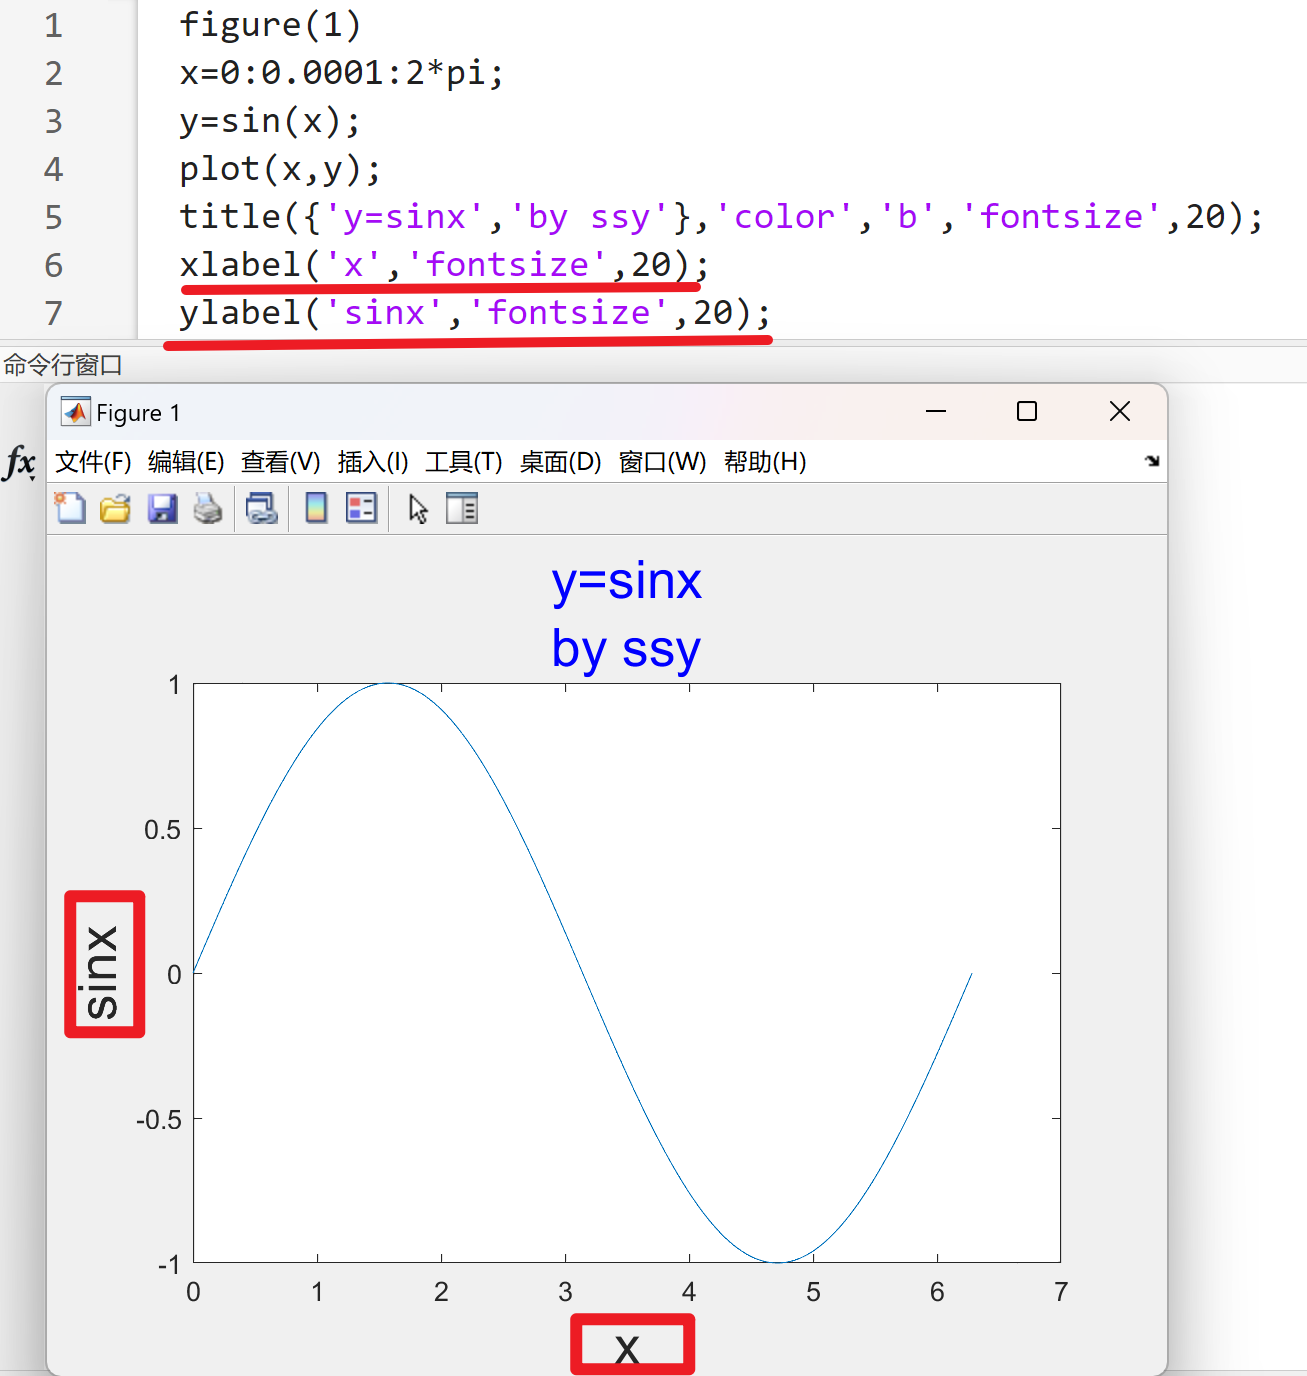
Task: Open the 插入(I) menu
Action: [x=373, y=462]
